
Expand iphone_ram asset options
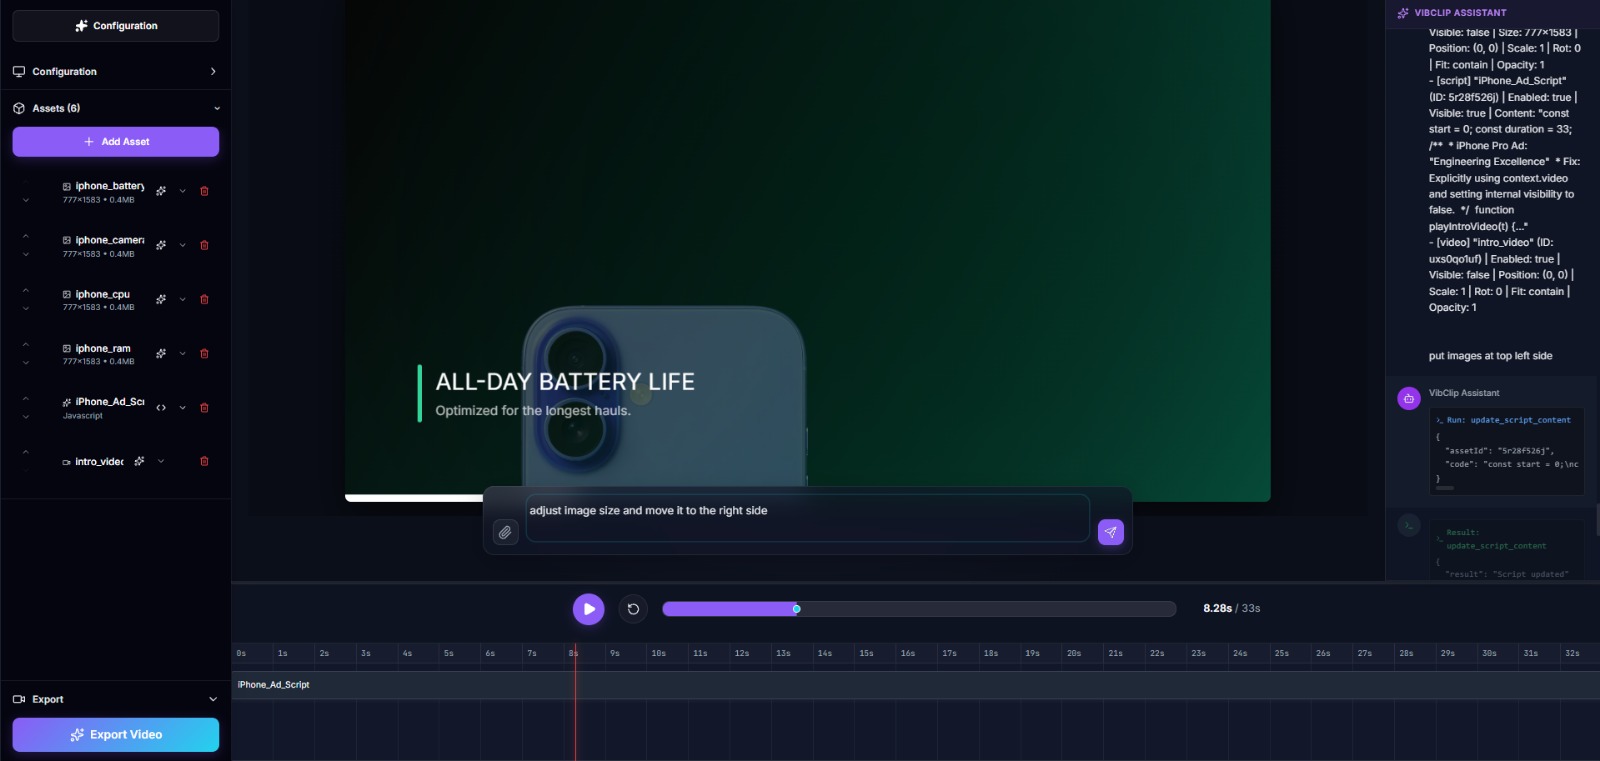pyautogui.click(x=183, y=353)
